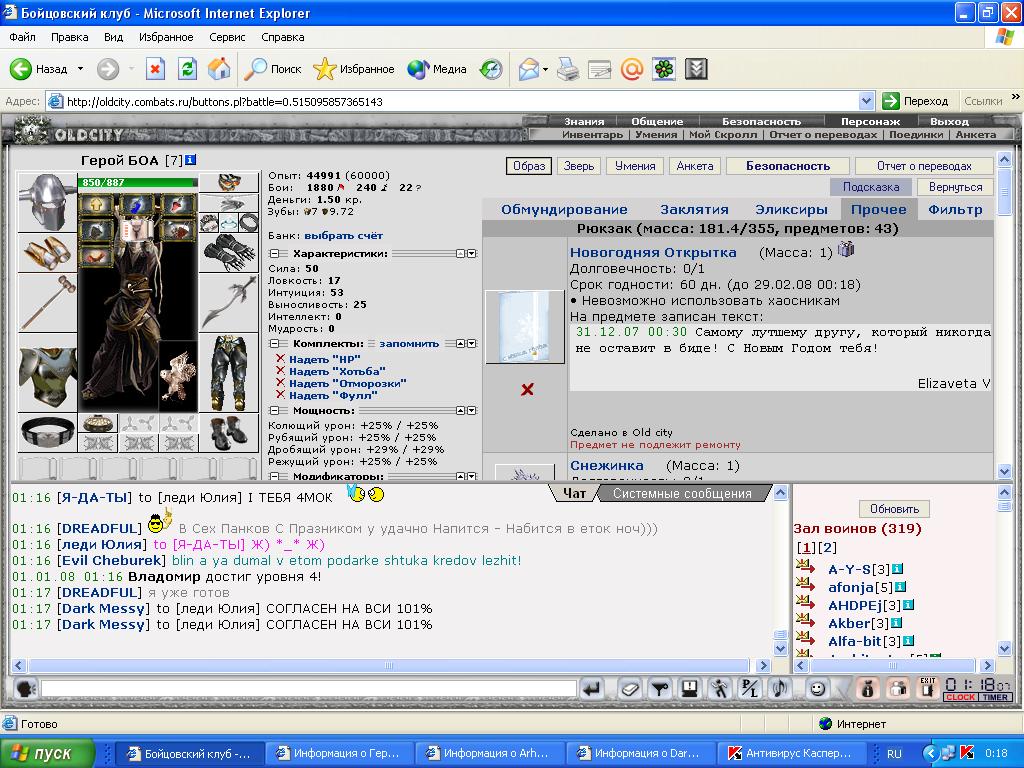The height and width of the screenshot is (768, 1024).
Task: Select the spiked gloves equipment slot
Action: click(229, 253)
